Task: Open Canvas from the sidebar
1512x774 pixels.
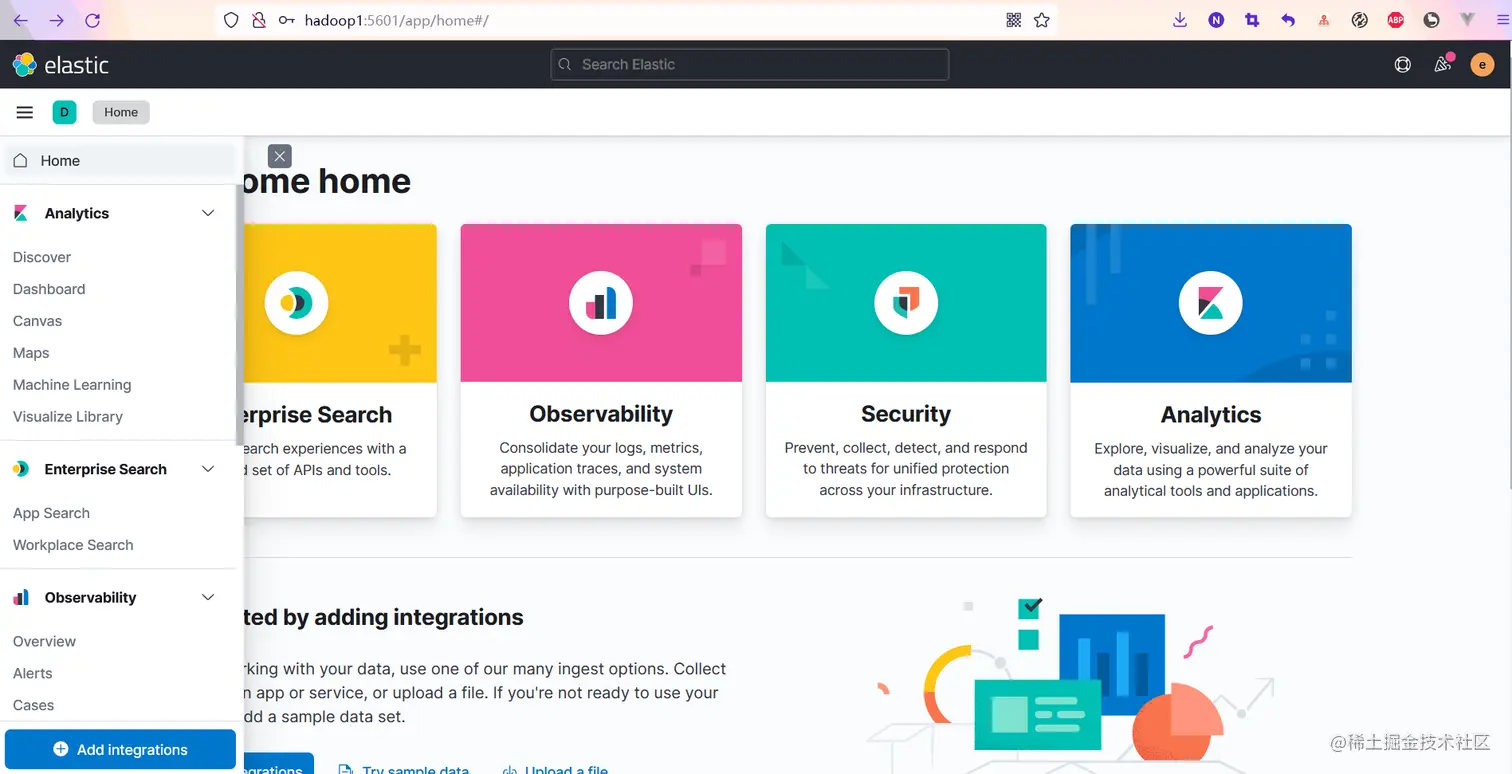Action: 37,321
